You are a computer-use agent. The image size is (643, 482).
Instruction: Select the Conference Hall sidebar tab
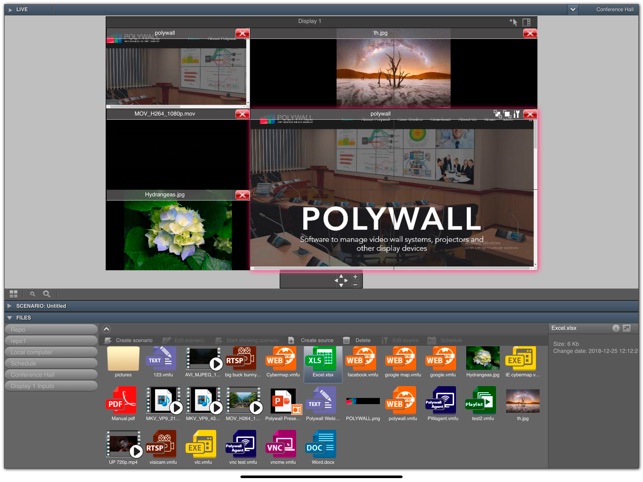(x=51, y=375)
